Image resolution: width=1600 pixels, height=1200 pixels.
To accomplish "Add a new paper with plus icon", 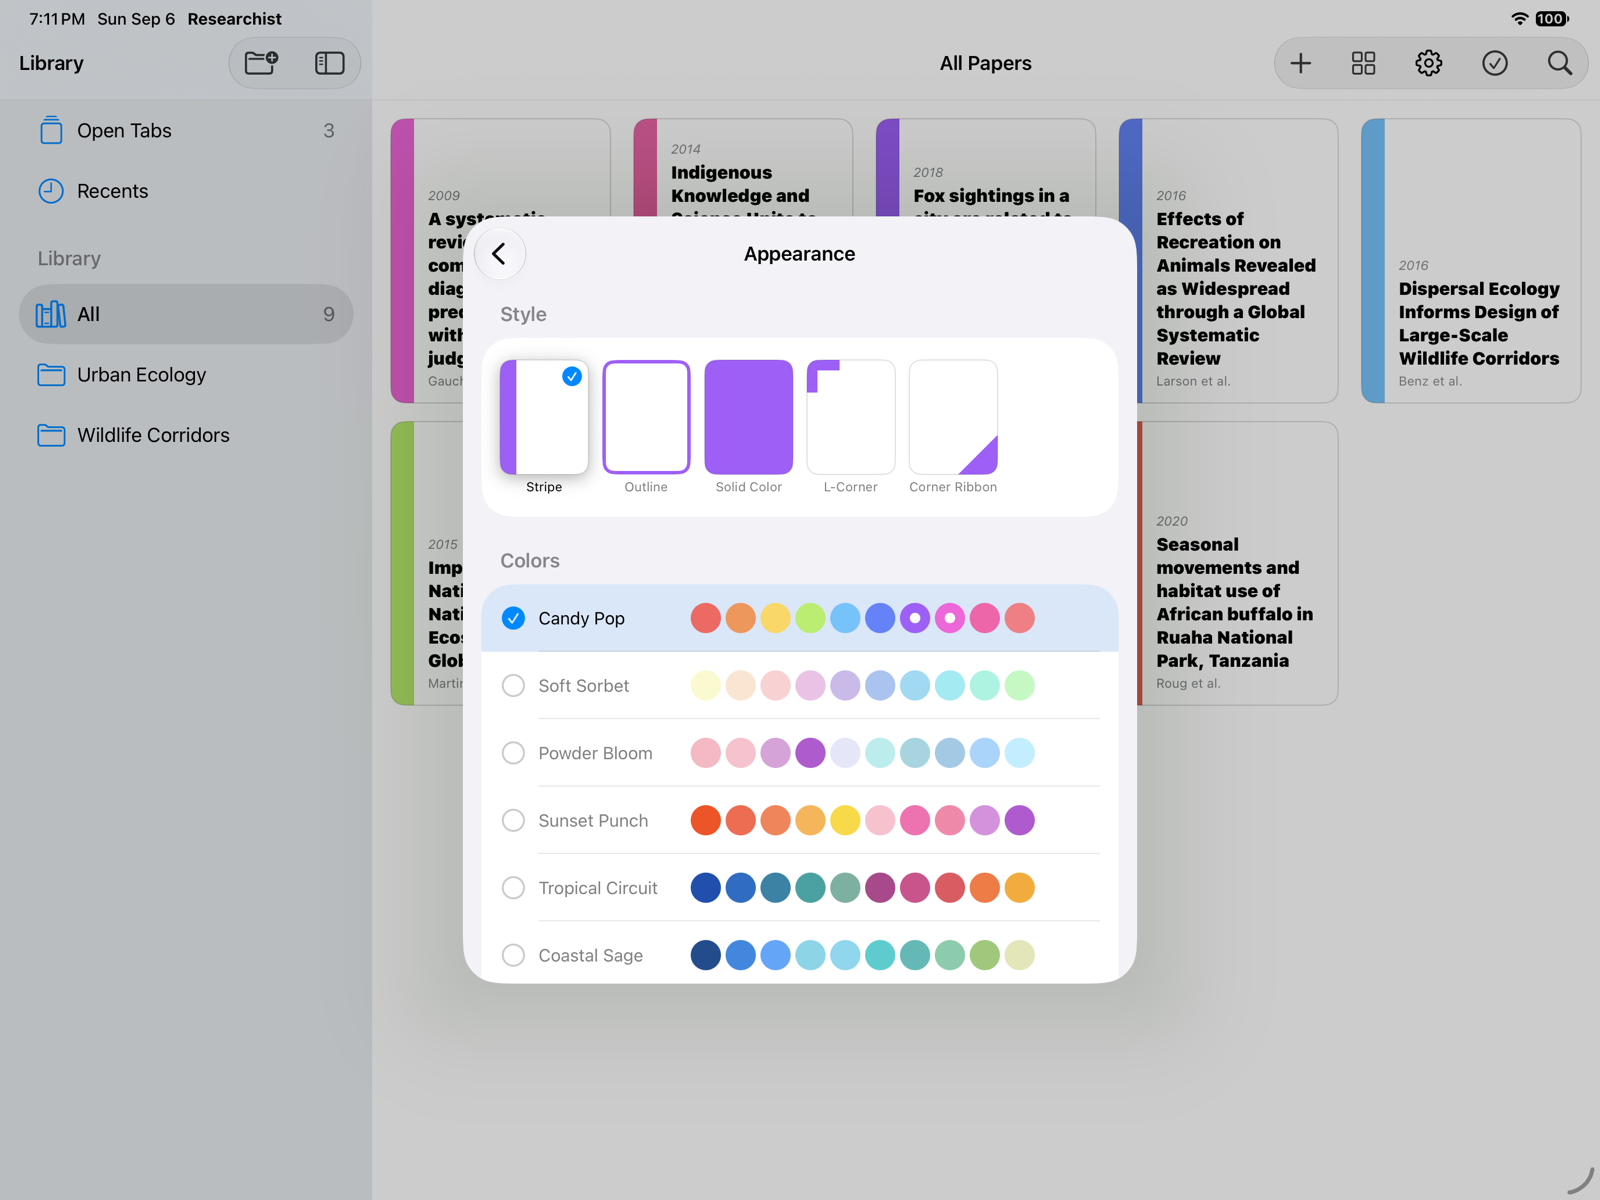I will pos(1300,63).
